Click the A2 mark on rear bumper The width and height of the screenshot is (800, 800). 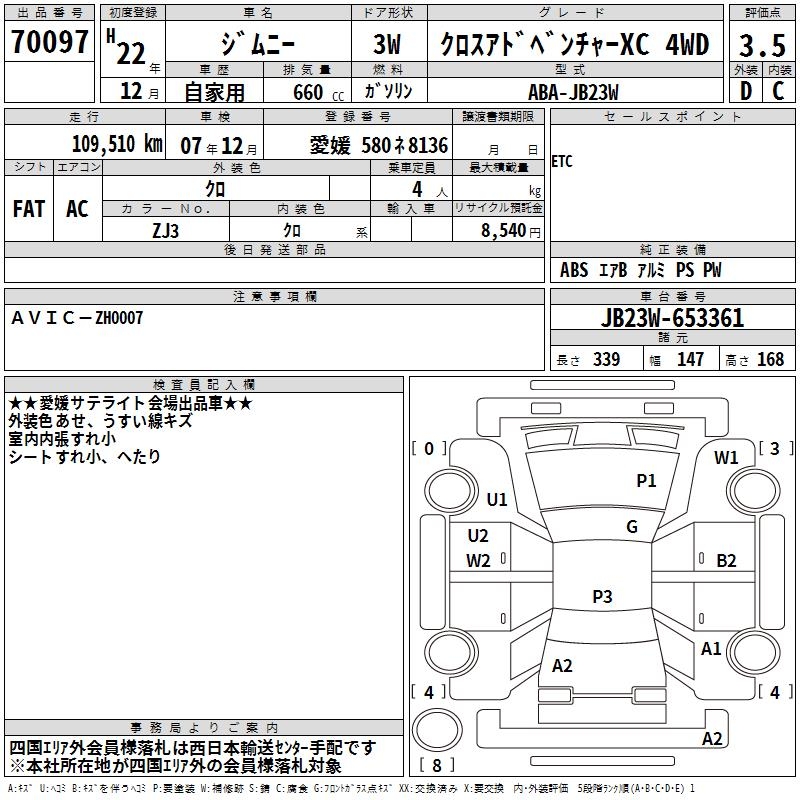tap(712, 739)
